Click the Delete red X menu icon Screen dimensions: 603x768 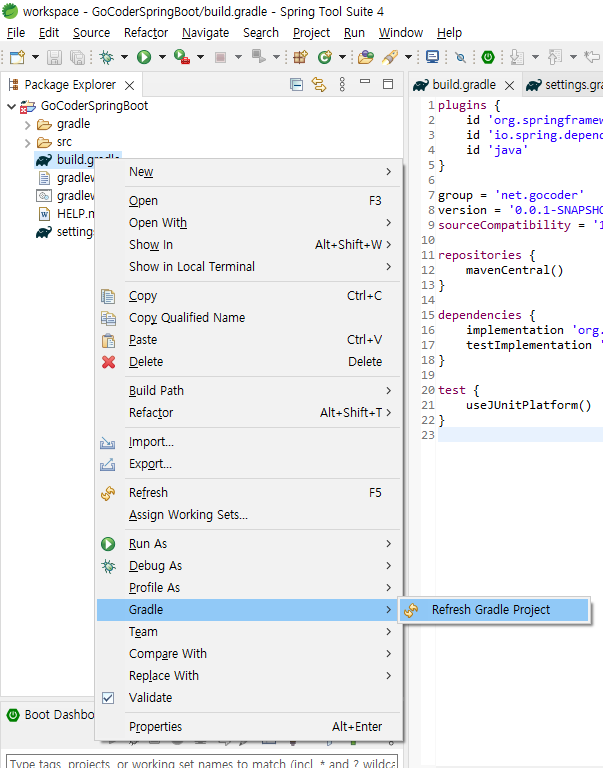pyautogui.click(x=108, y=362)
